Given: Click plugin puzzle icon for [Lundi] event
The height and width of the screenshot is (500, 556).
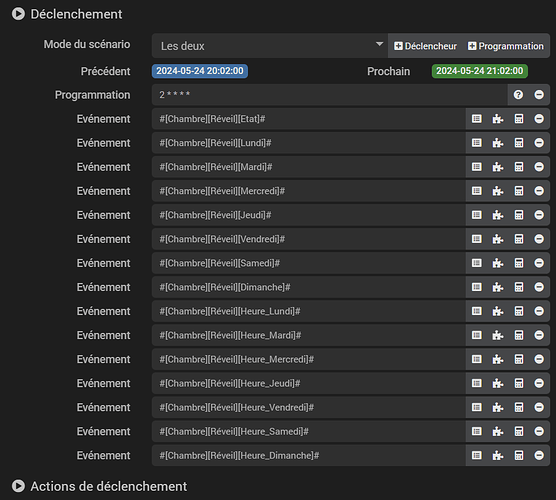Looking at the screenshot, I should click(497, 143).
